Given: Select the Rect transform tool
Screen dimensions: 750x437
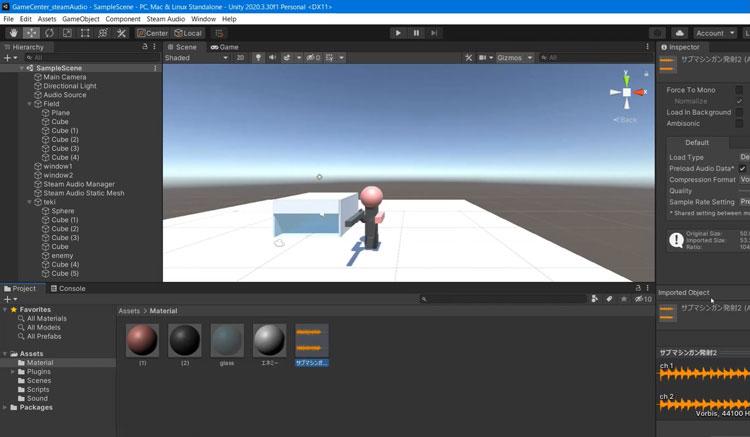Looking at the screenshot, I should click(x=85, y=33).
